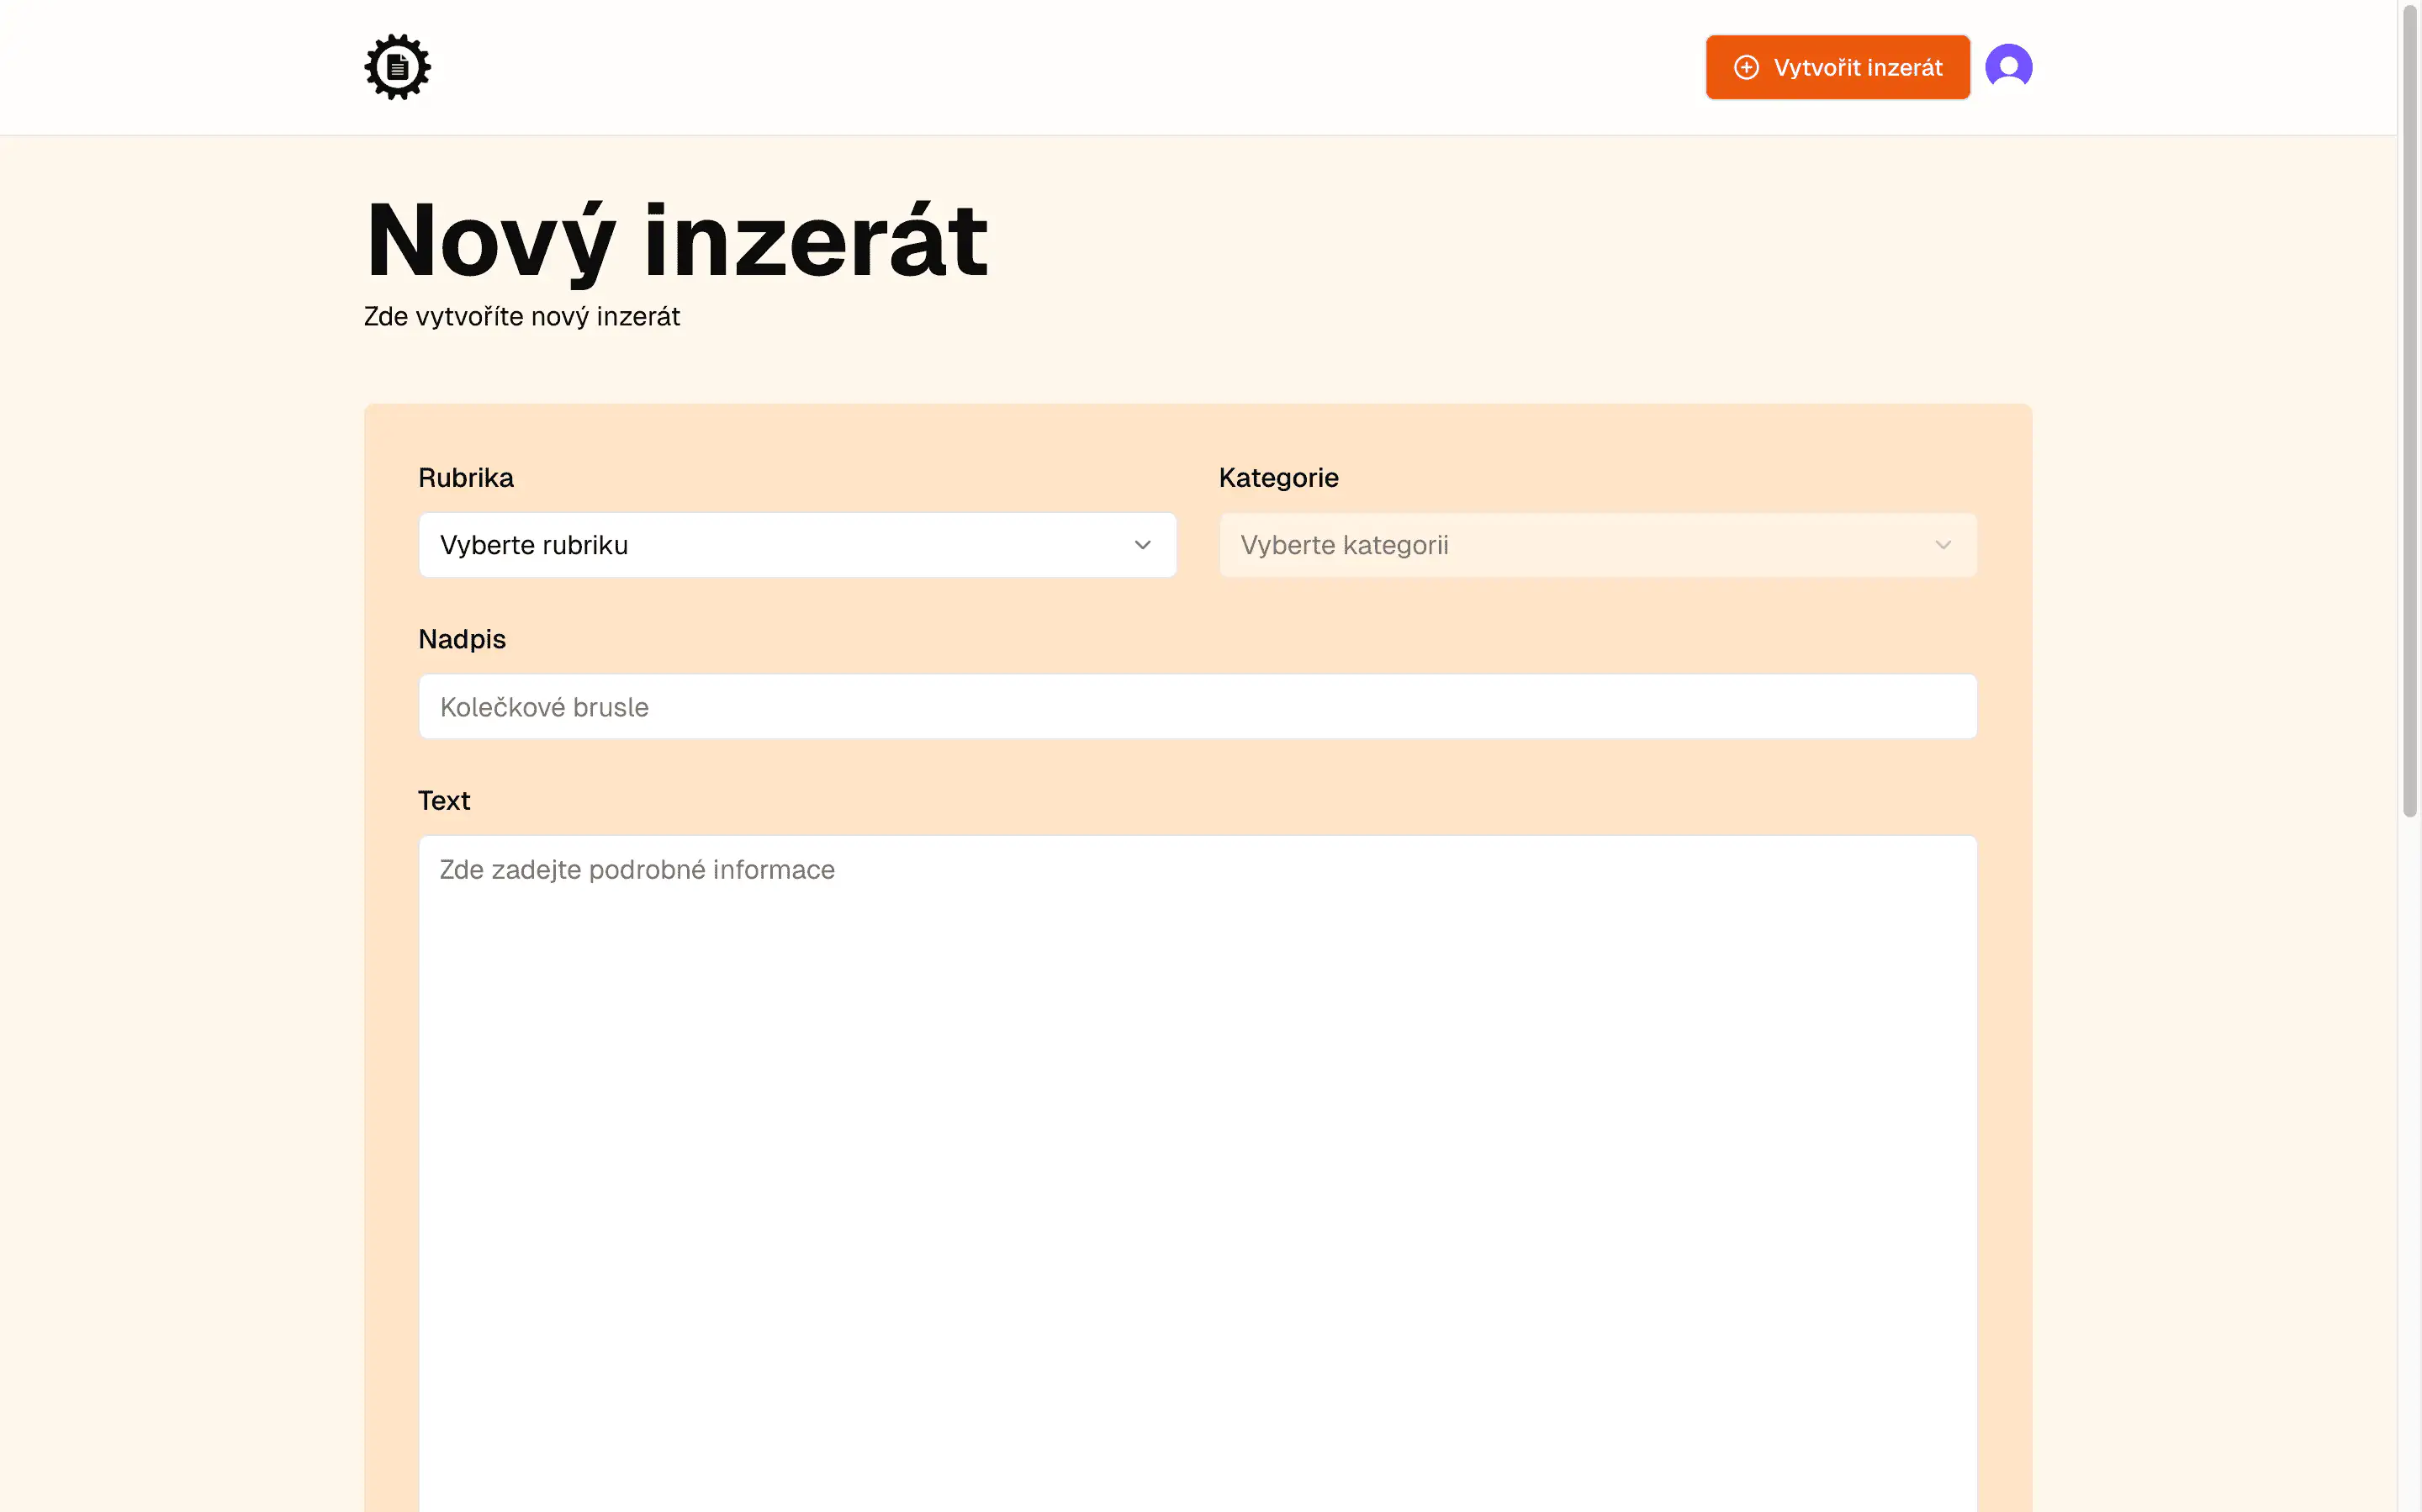Click the 'Zde vytvoříte nový inzerát' subtitle
This screenshot has height=1512, width=2422.
pyautogui.click(x=521, y=316)
